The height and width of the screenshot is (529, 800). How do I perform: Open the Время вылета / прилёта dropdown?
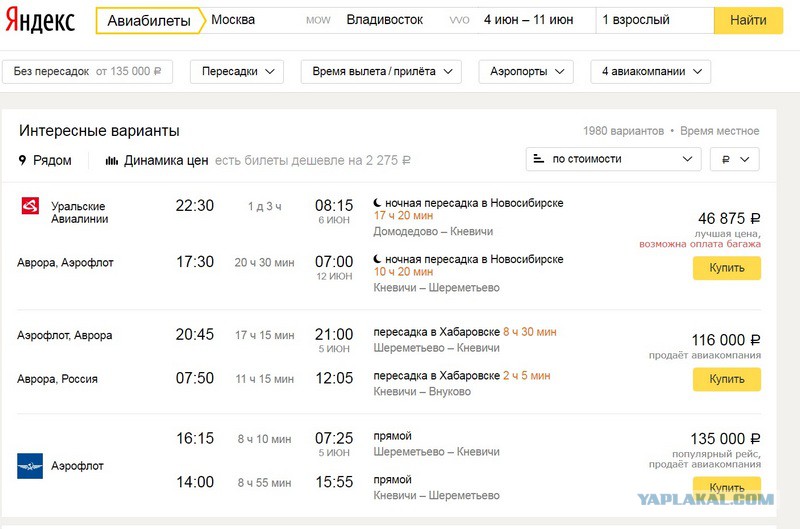[x=381, y=71]
